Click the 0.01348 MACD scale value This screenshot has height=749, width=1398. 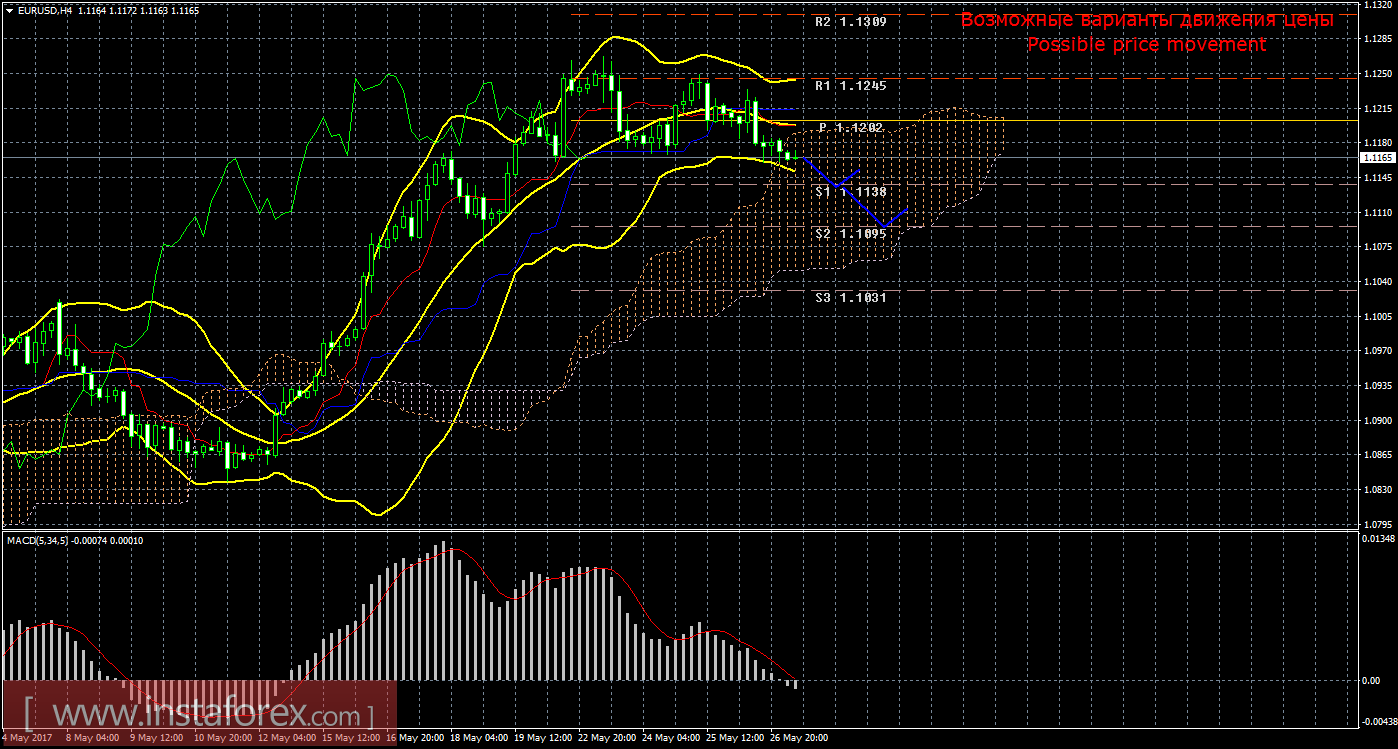click(1378, 540)
